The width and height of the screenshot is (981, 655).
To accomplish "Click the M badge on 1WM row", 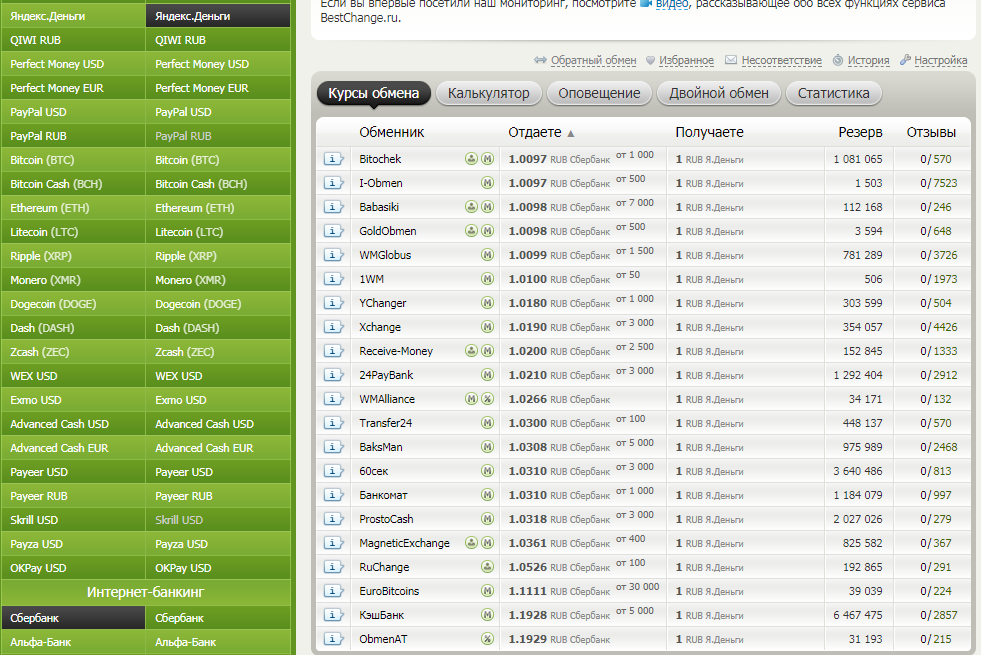I will pyautogui.click(x=487, y=279).
